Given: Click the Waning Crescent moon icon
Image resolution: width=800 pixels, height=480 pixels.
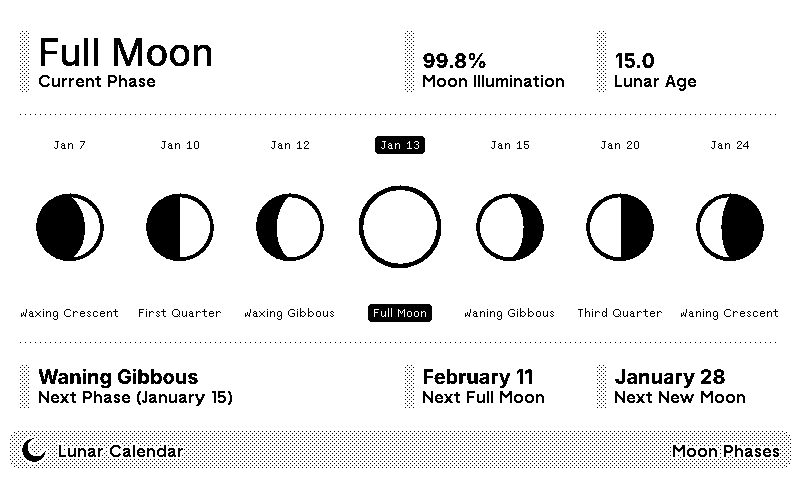Looking at the screenshot, I should point(730,227).
